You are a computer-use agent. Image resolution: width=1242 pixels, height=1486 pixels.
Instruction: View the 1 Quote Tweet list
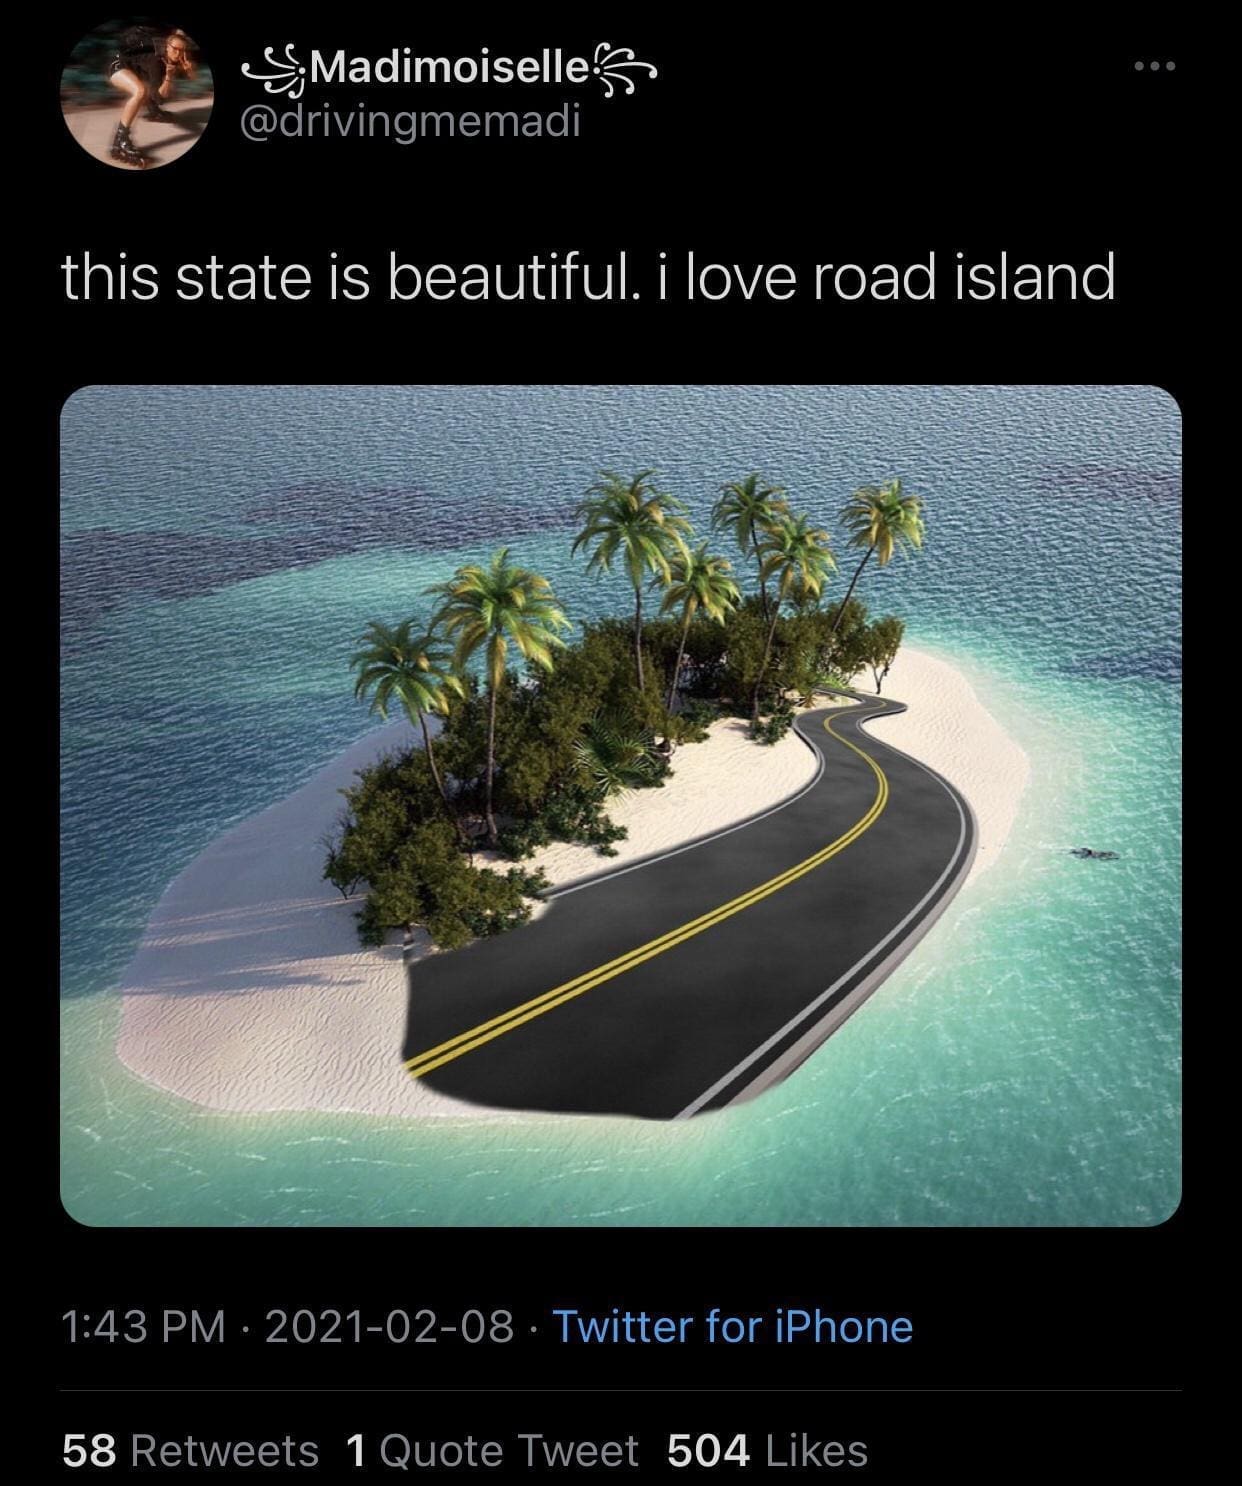tap(491, 1449)
